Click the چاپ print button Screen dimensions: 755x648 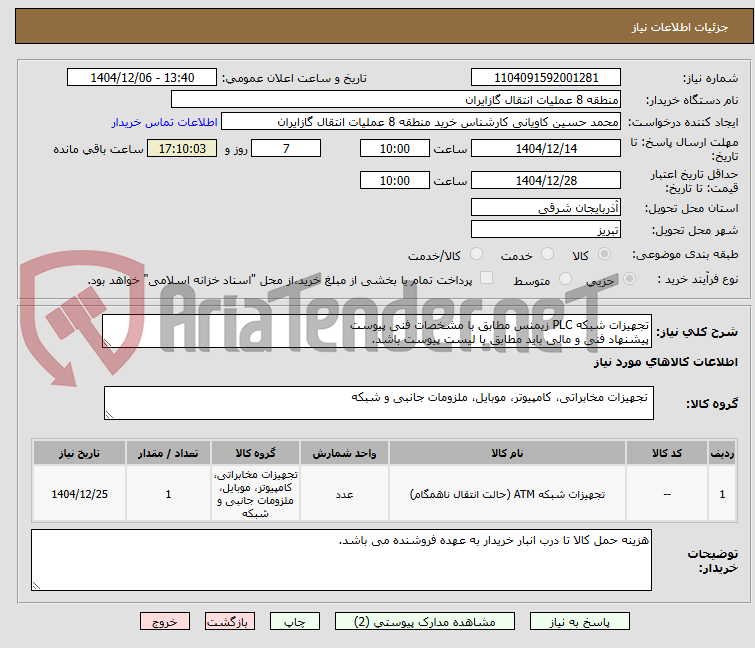(x=294, y=622)
